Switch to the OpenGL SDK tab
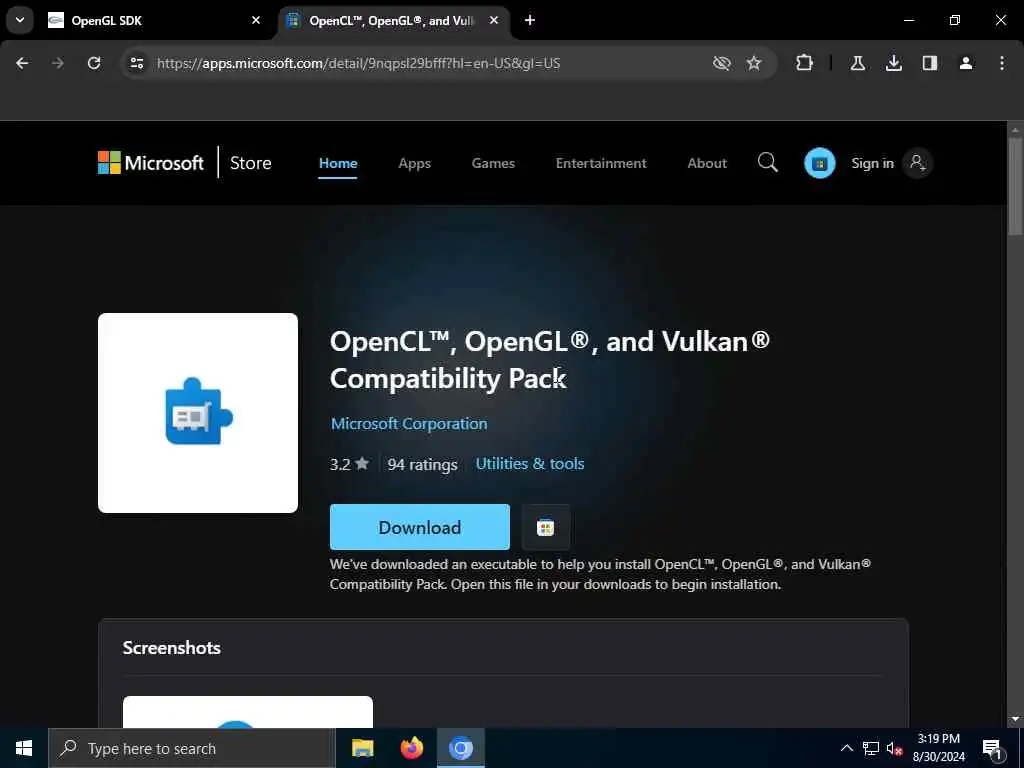The width and height of the screenshot is (1024, 768). click(x=154, y=21)
